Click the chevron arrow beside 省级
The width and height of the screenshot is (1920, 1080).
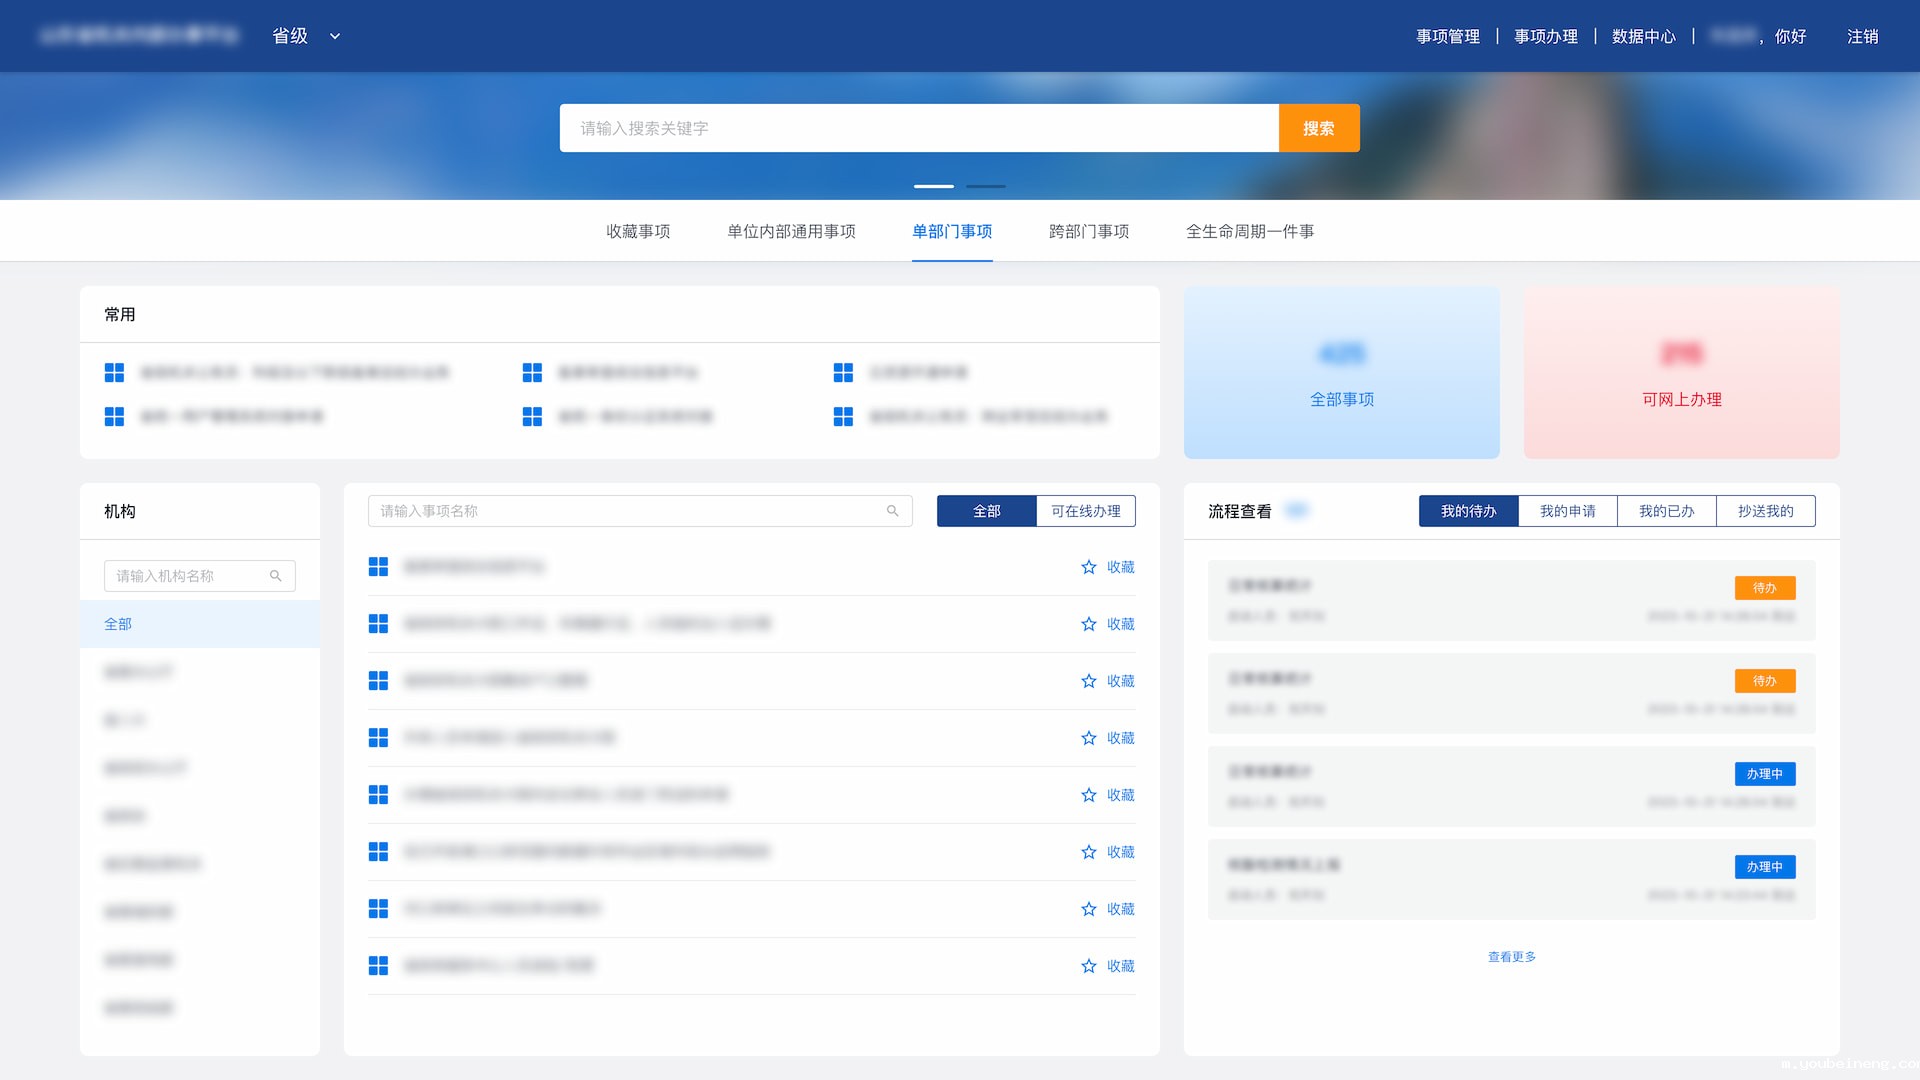(x=335, y=36)
